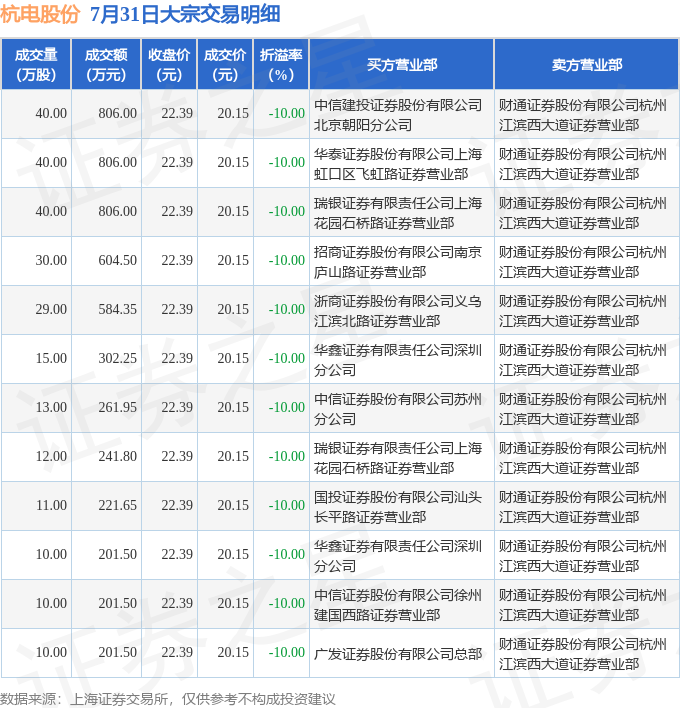The width and height of the screenshot is (680, 708).
Task: Open the 杭电股份 stock name link
Action: (x=40, y=14)
